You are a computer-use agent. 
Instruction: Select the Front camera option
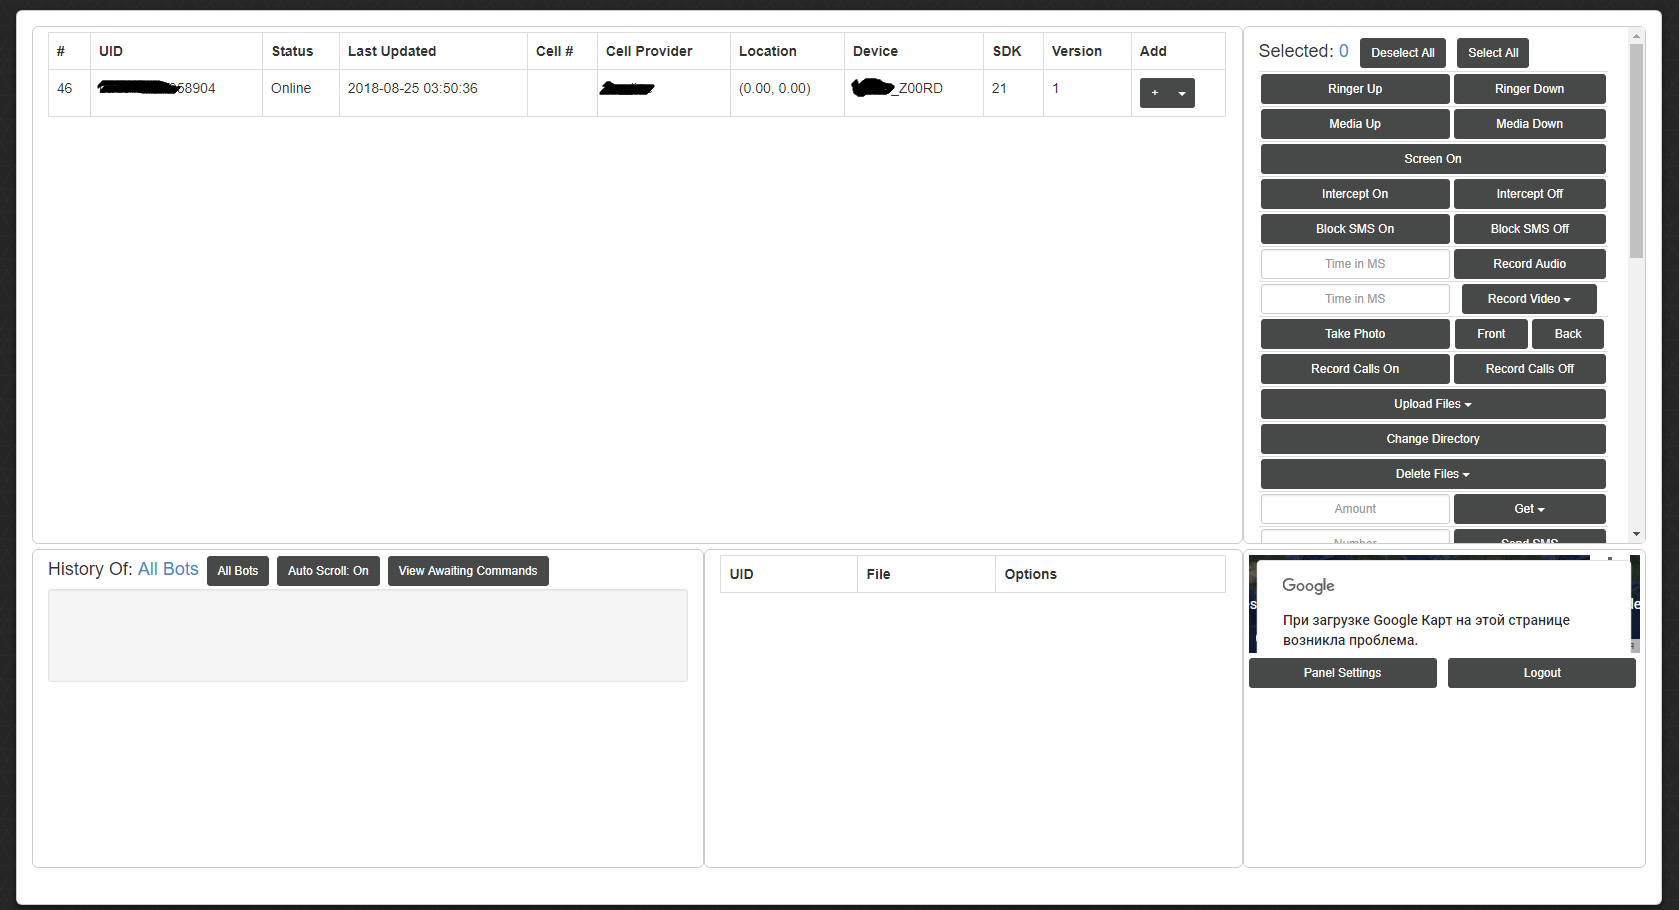coord(1490,334)
